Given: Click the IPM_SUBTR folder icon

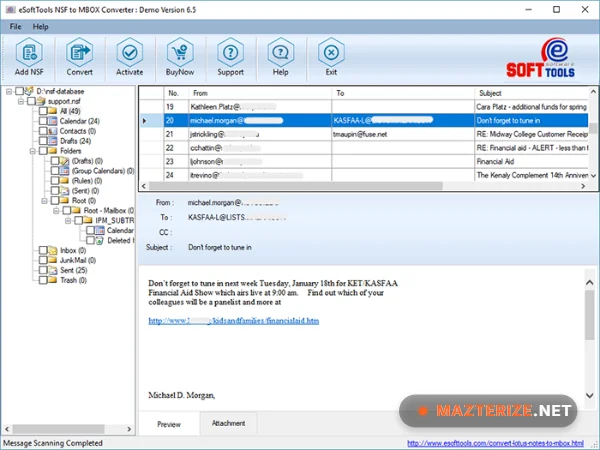Looking at the screenshot, I should pos(88,220).
